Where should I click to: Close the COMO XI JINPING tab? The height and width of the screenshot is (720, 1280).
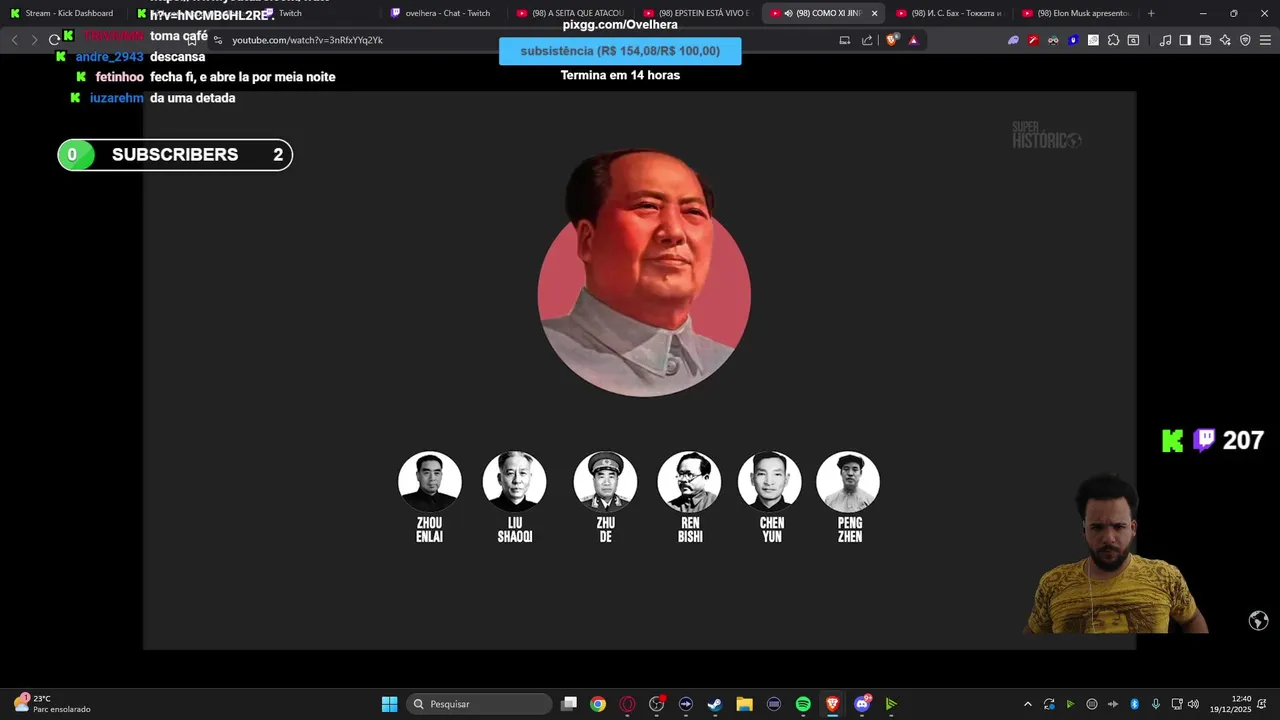coord(874,13)
